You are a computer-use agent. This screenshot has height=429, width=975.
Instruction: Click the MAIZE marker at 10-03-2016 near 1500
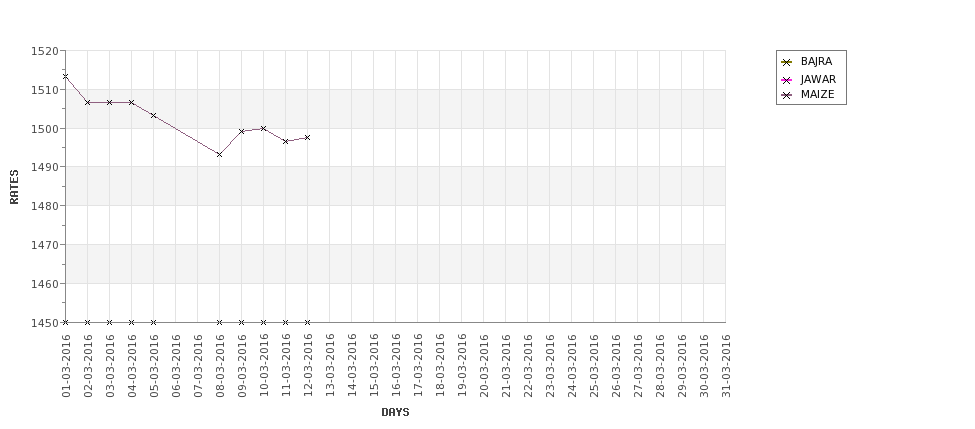[x=264, y=129]
